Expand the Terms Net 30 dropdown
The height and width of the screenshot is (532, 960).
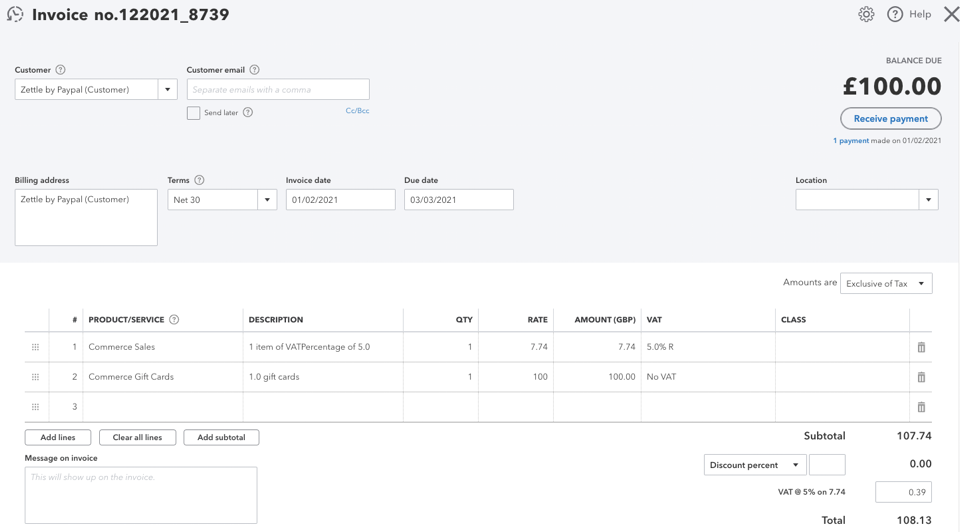pyautogui.click(x=267, y=200)
